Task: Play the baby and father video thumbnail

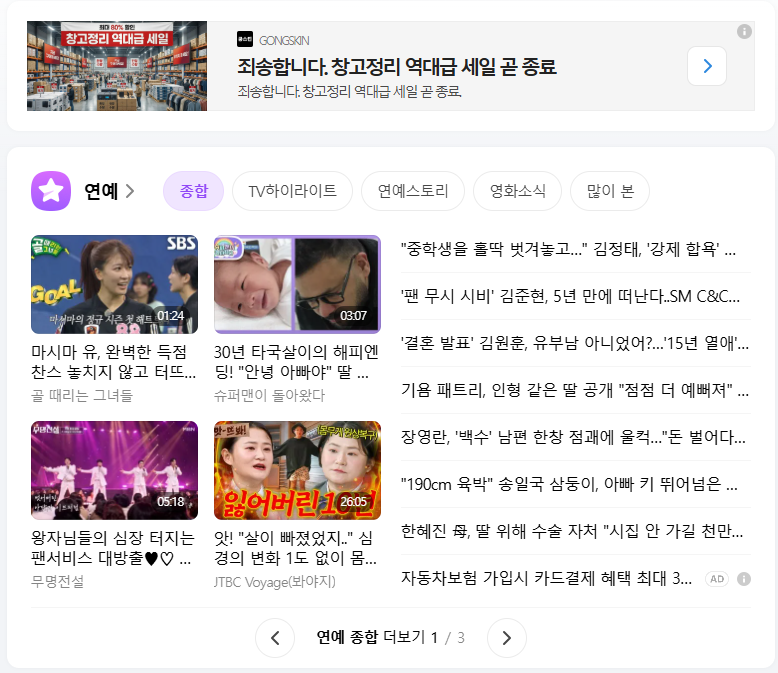Action: [x=297, y=284]
